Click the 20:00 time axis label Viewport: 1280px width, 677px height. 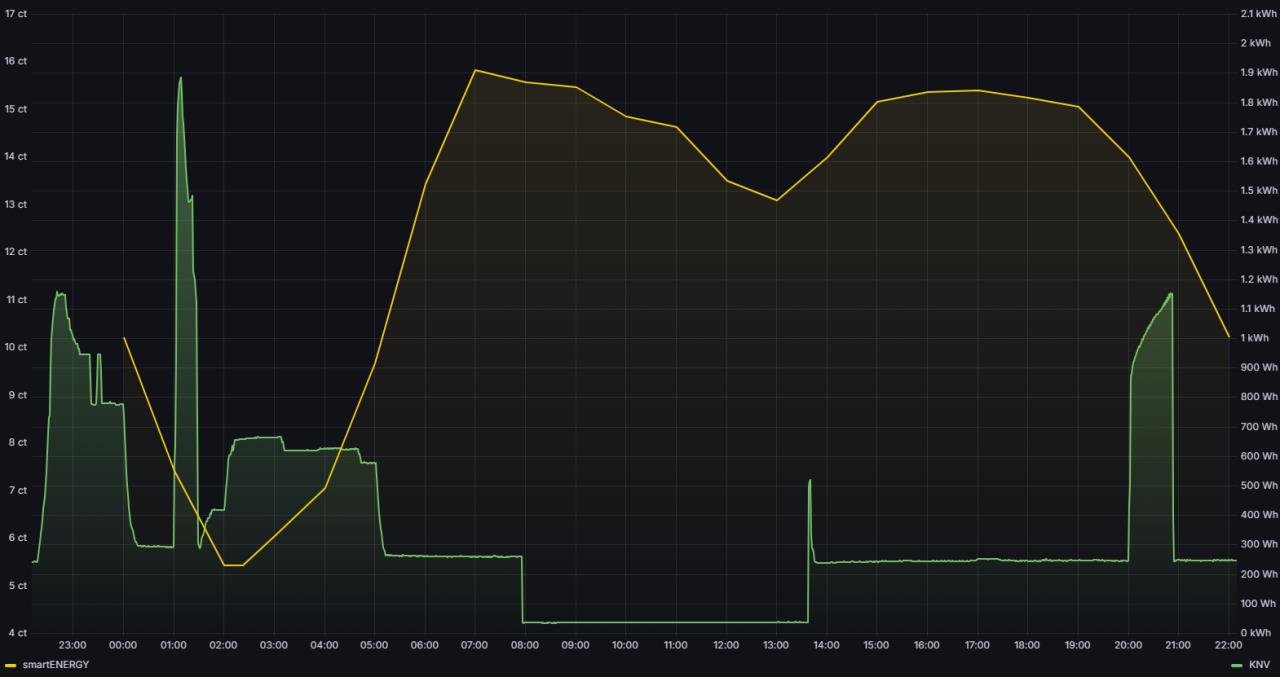[1127, 645]
